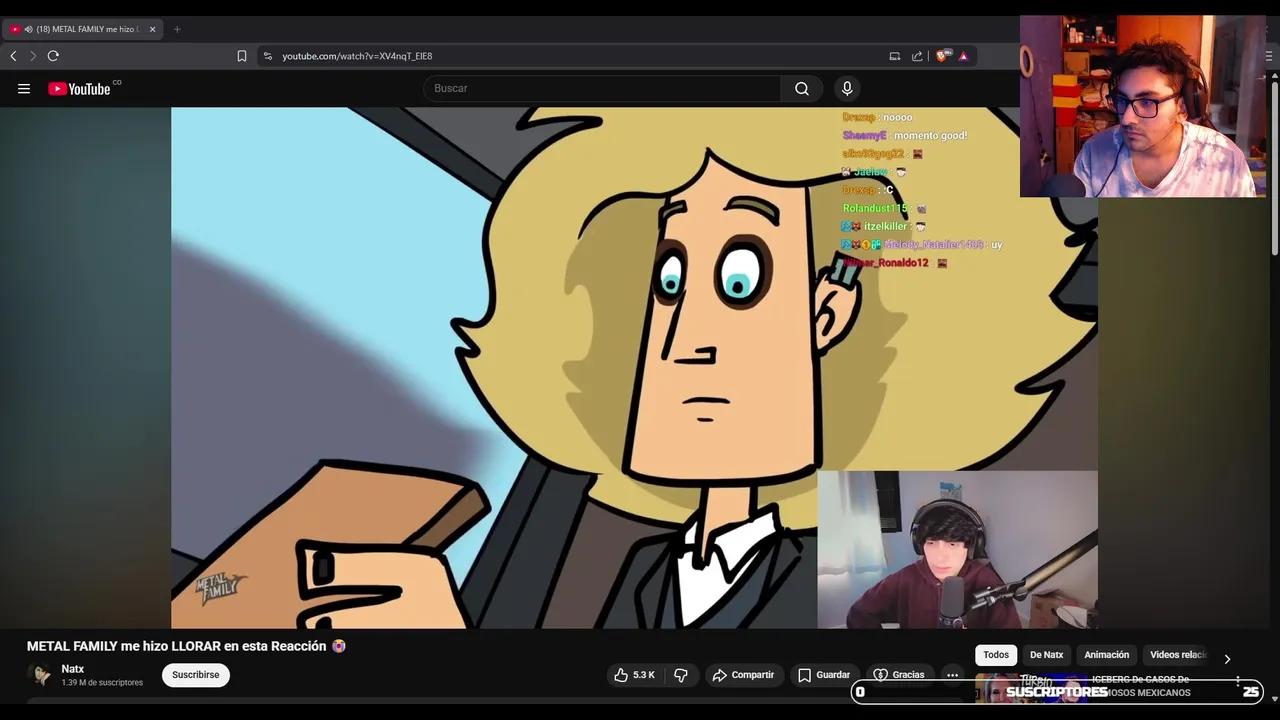This screenshot has height=720, width=1280.
Task: Open the options menu for the ICEBERG video
Action: [x=1238, y=681]
